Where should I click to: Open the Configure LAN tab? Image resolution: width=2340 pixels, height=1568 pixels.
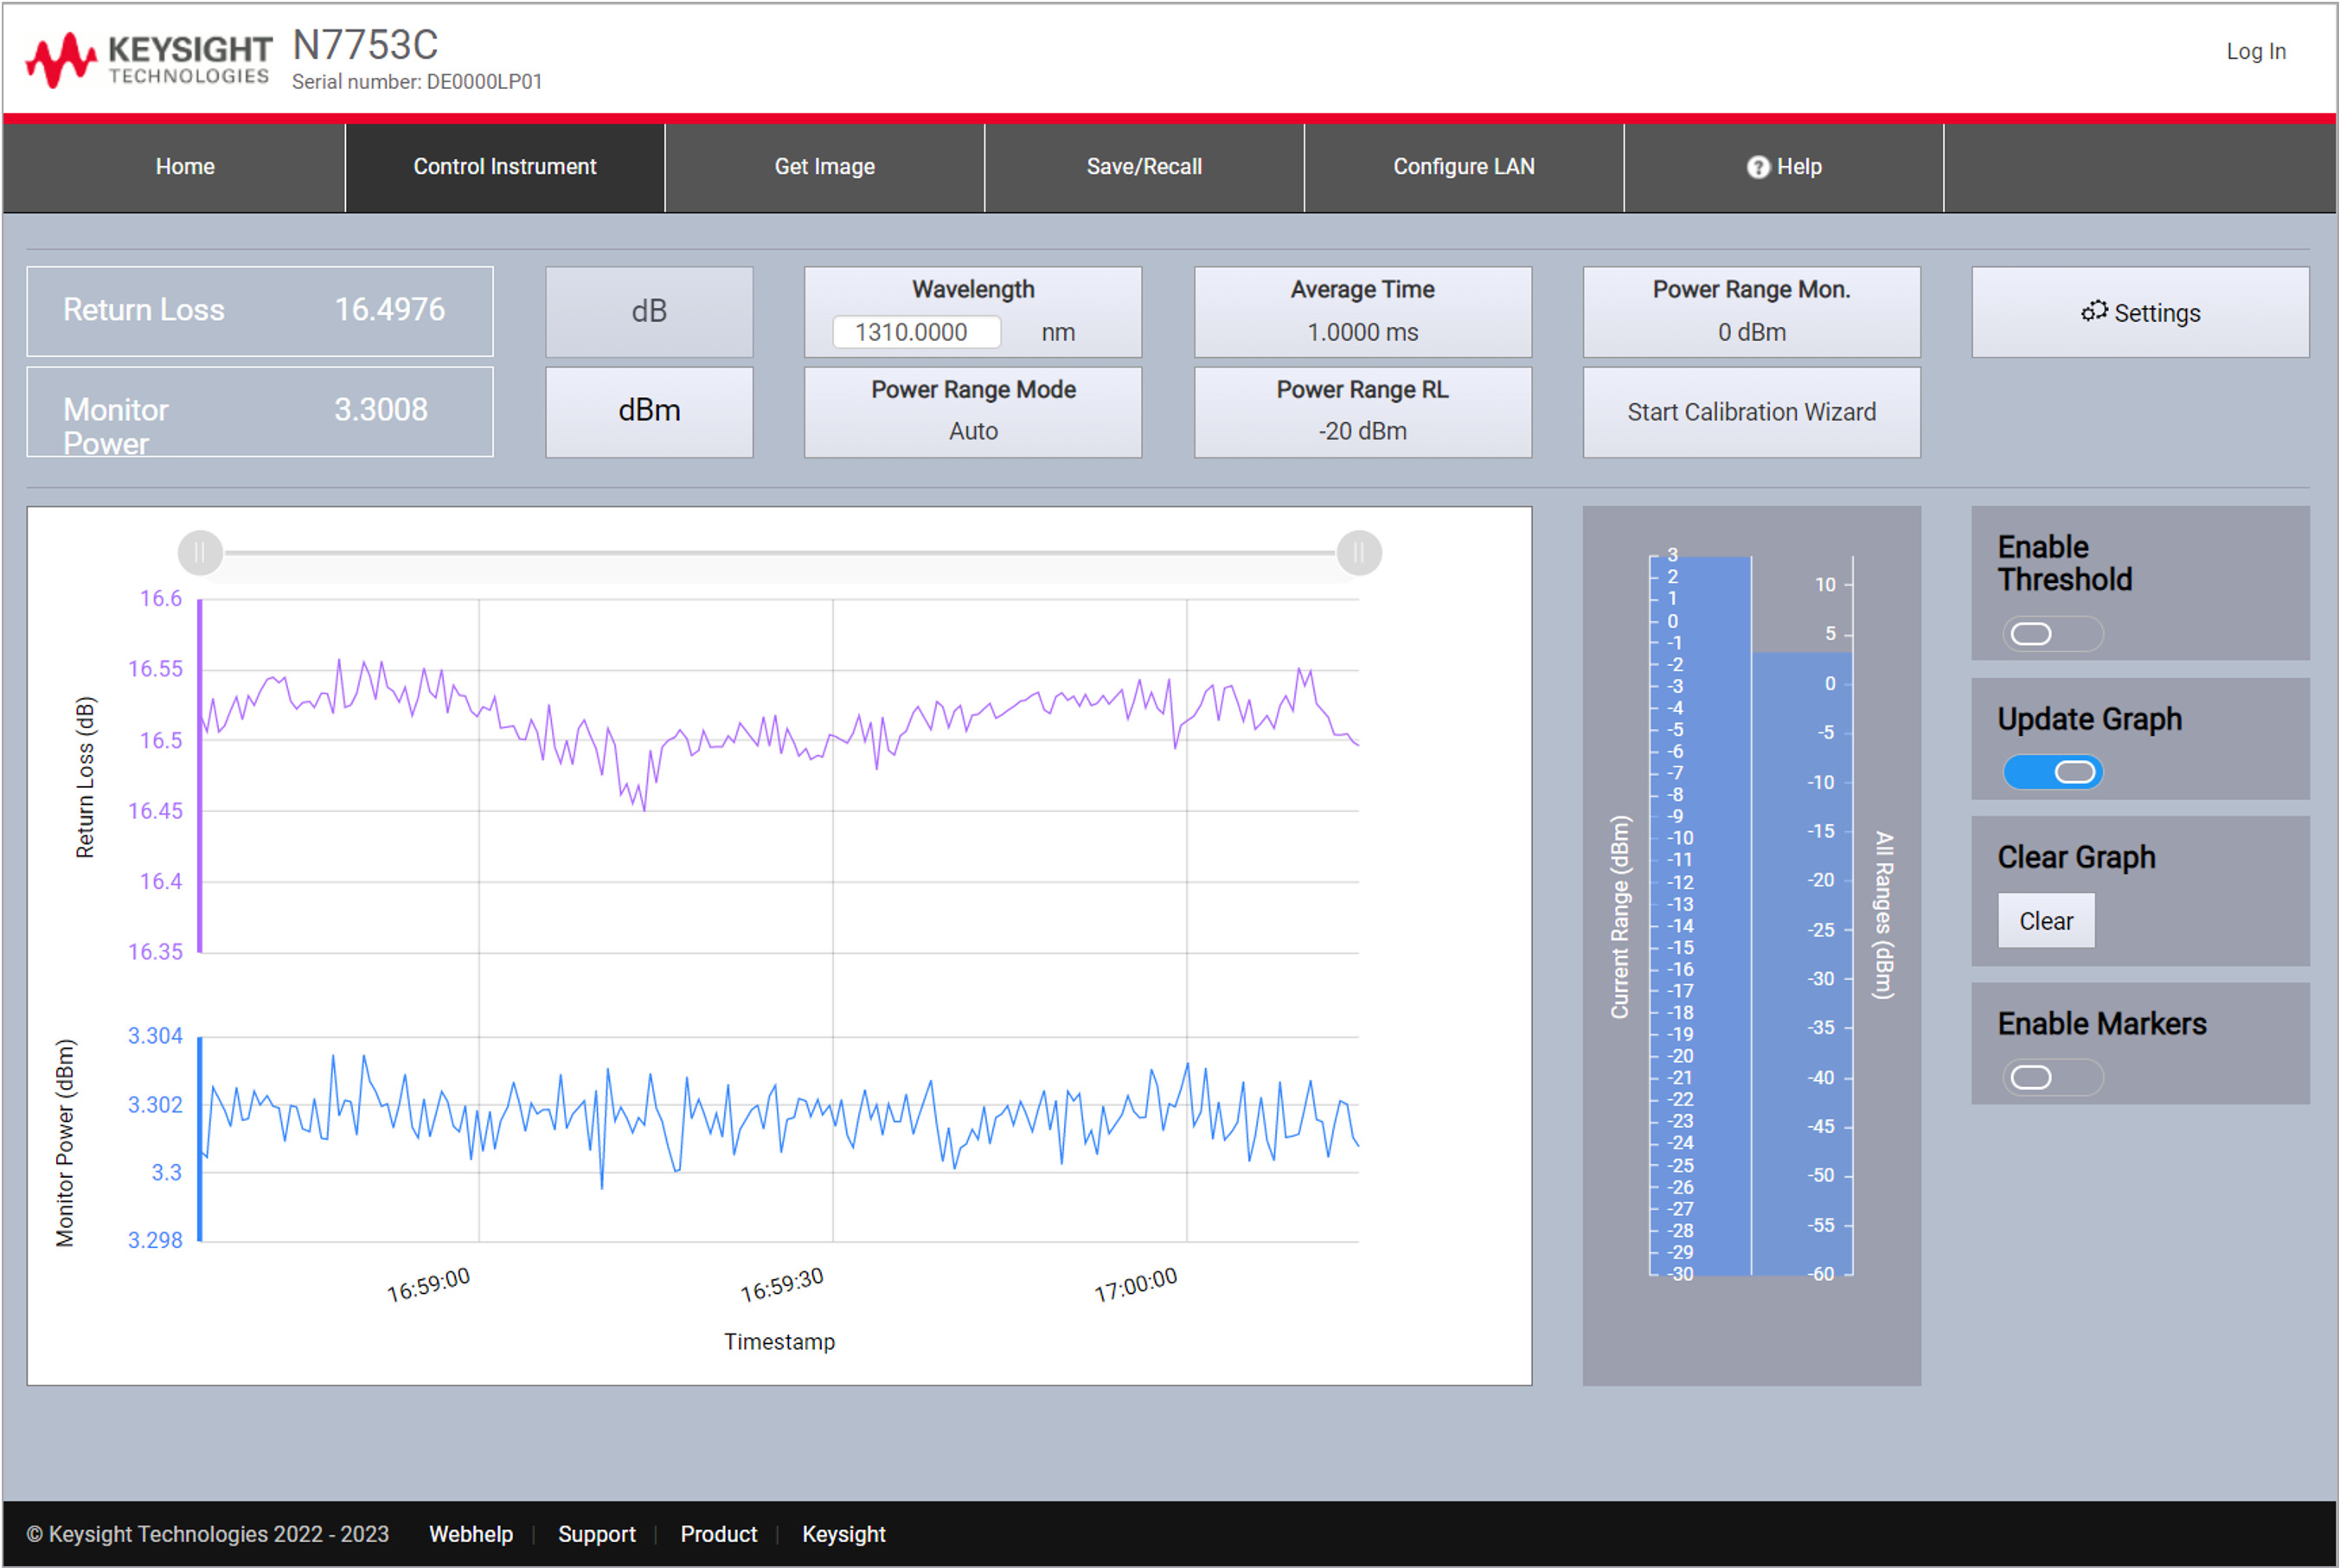[1464, 167]
